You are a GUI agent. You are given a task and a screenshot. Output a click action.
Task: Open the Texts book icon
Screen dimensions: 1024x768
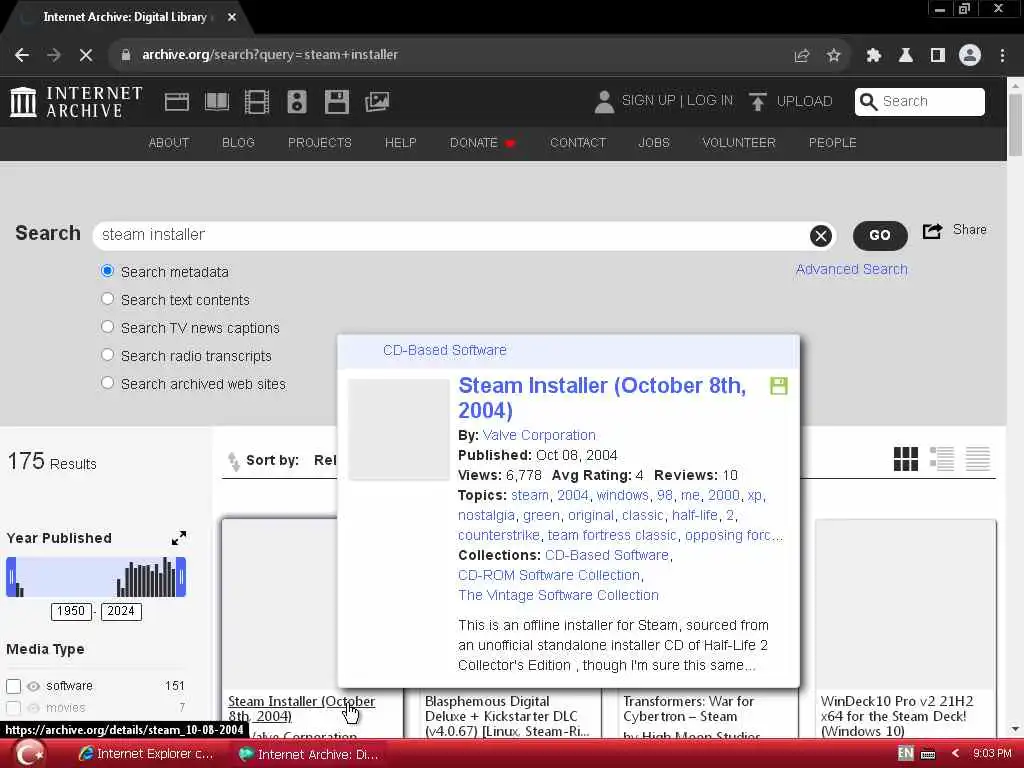(217, 102)
